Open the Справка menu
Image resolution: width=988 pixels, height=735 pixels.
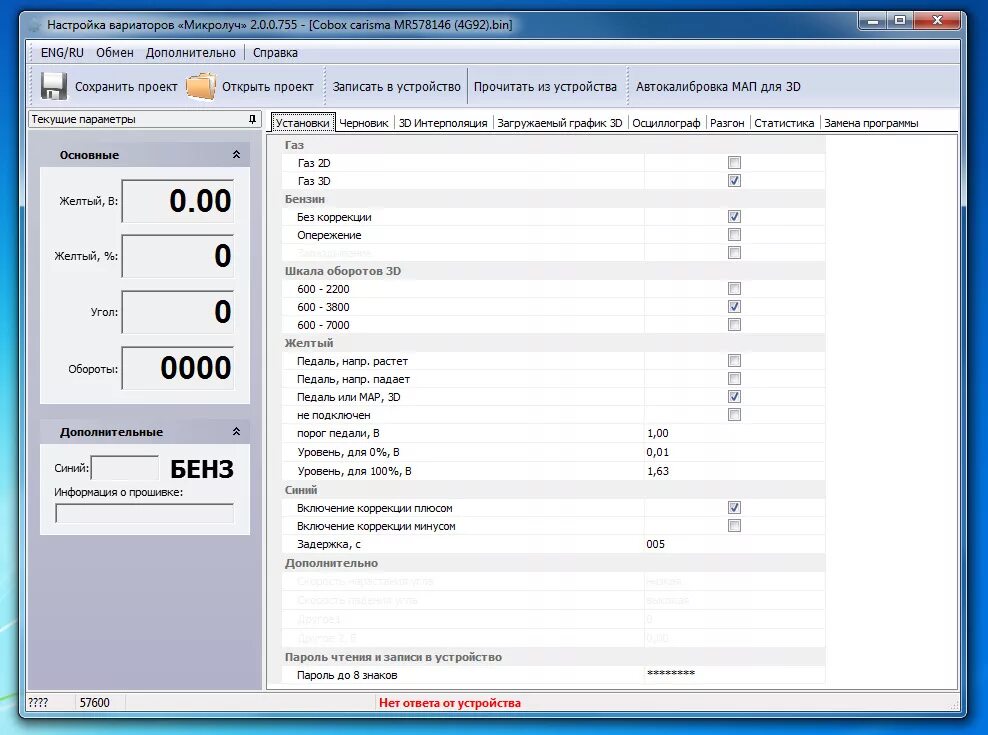[275, 53]
